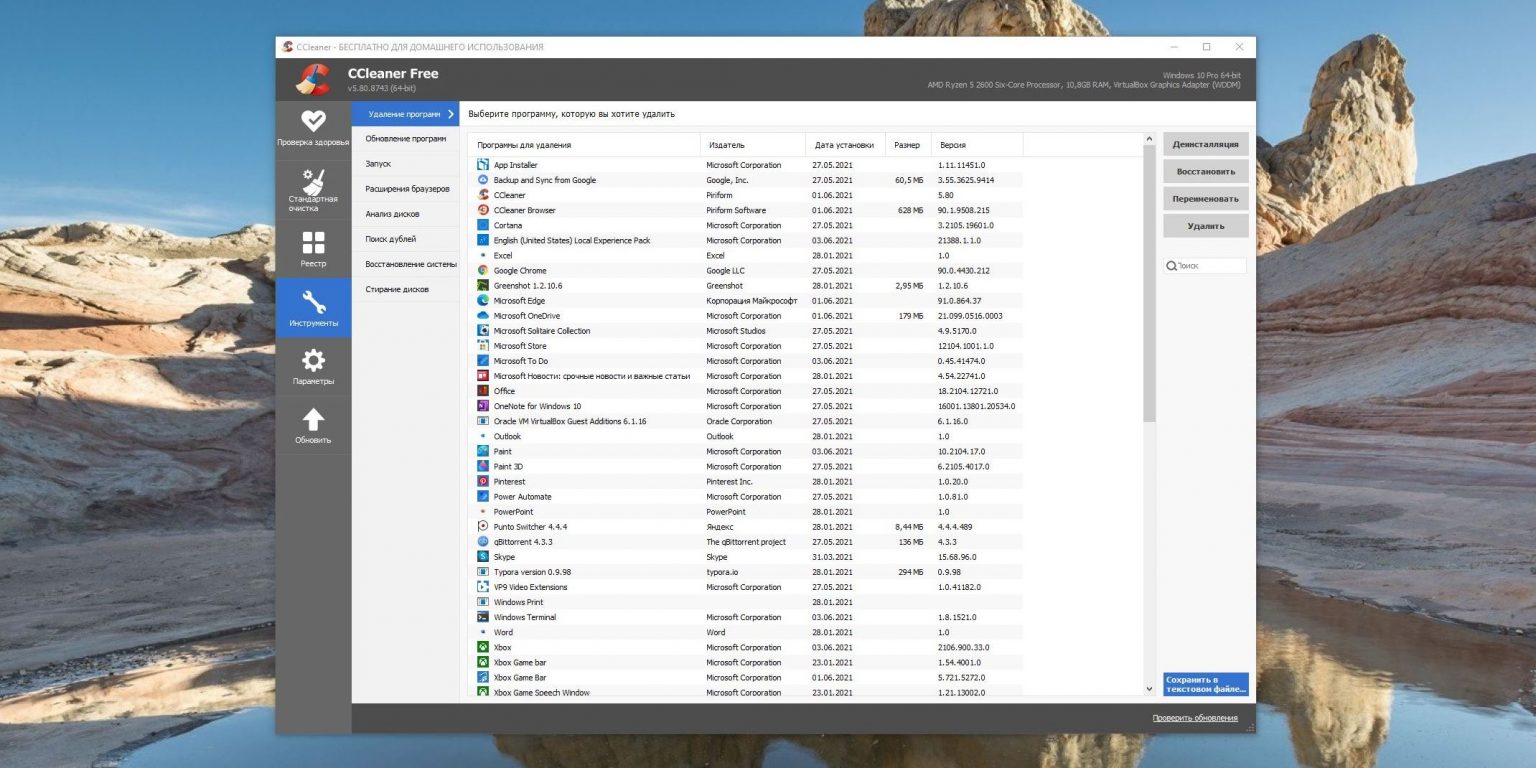Click the Microsoft OneDrive cloud icon
1536x768 pixels.
(x=483, y=315)
